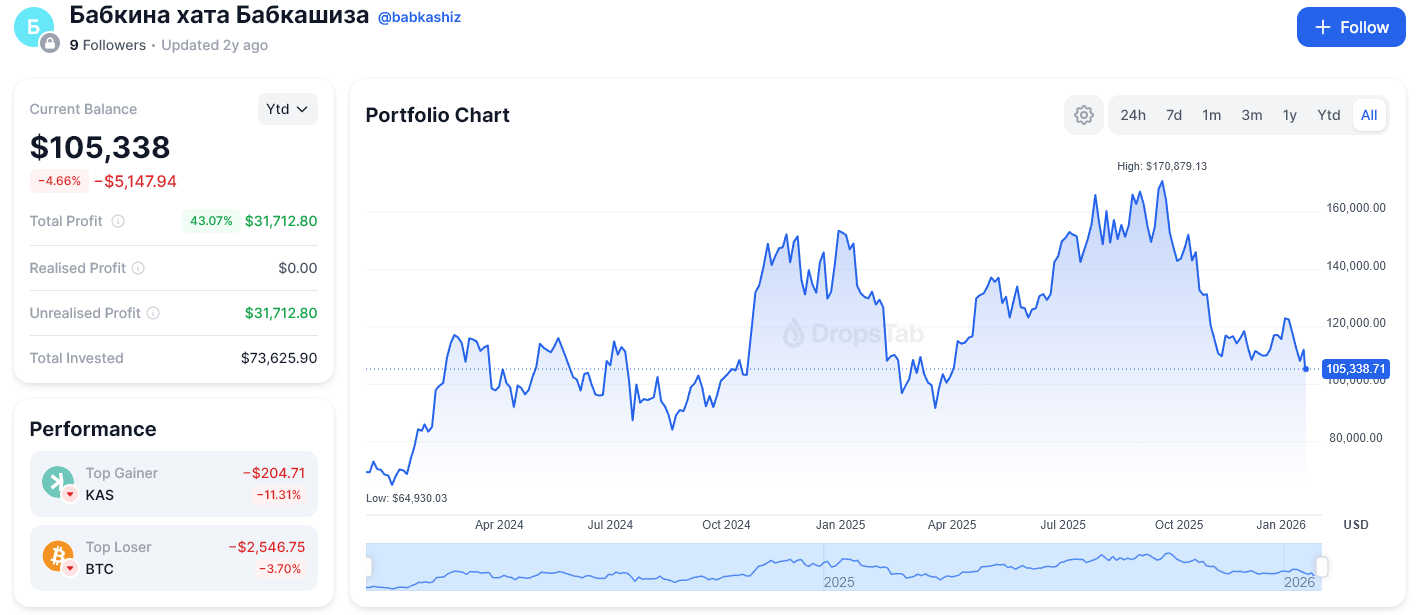Click the right handle of range slider

1322,567
